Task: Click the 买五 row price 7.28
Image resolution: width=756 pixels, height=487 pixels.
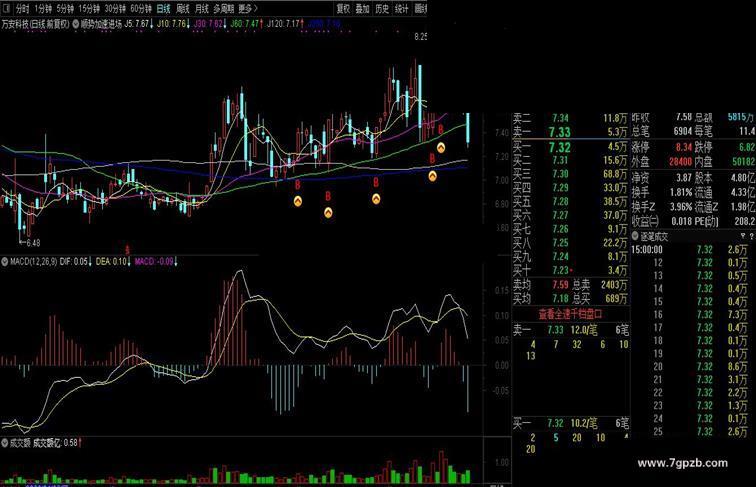Action: tap(560, 202)
